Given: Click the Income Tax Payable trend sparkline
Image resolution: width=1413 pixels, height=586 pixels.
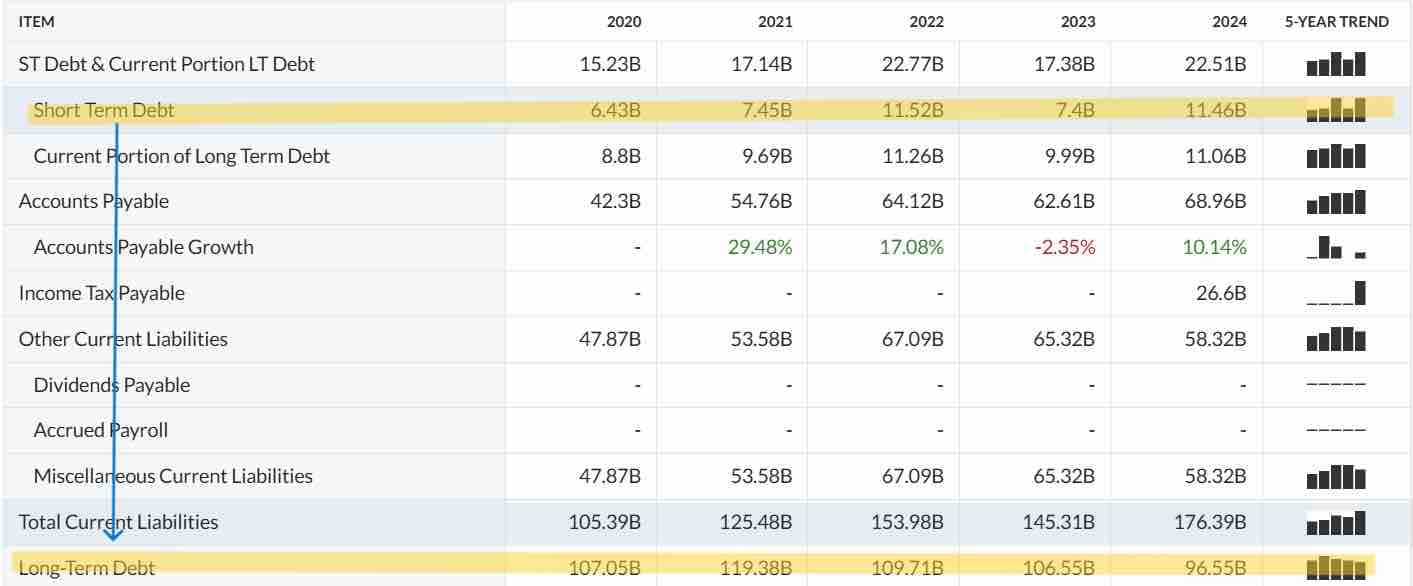Looking at the screenshot, I should pyautogui.click(x=1336, y=293).
